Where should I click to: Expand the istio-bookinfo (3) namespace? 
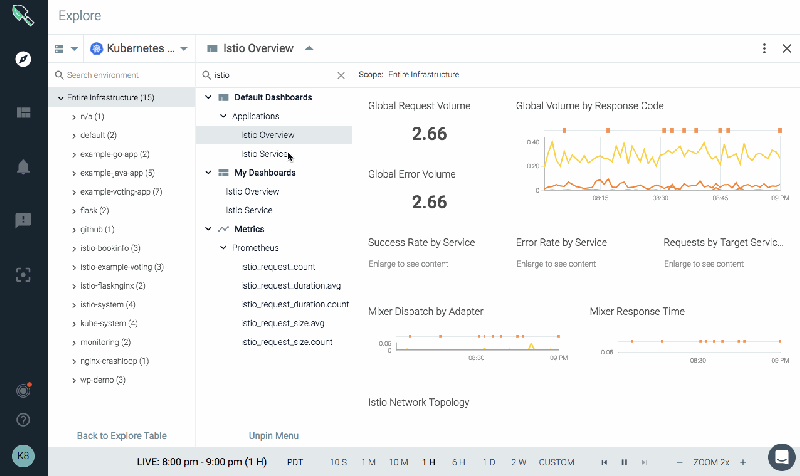pos(74,248)
